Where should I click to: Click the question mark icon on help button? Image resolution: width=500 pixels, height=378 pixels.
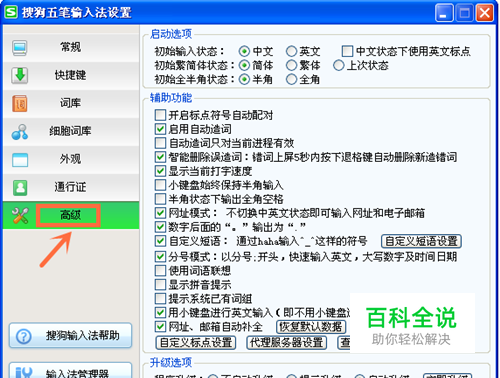click(x=24, y=336)
